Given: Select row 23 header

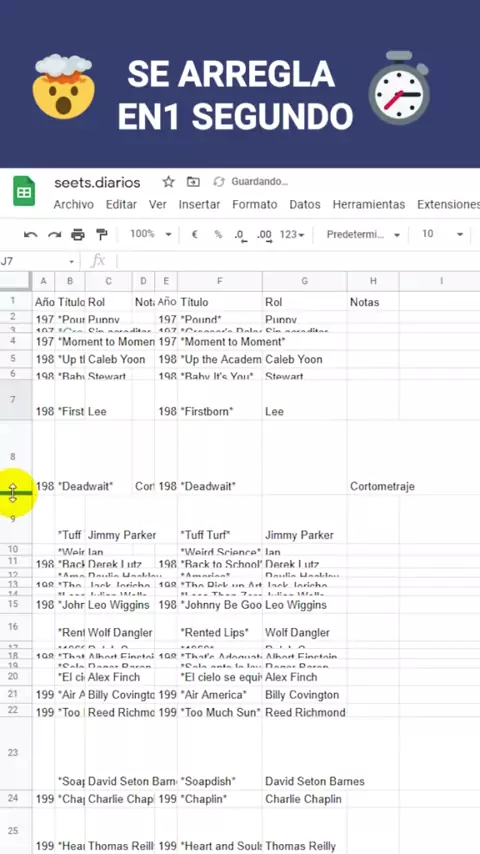Looking at the screenshot, I should pos(16,753).
